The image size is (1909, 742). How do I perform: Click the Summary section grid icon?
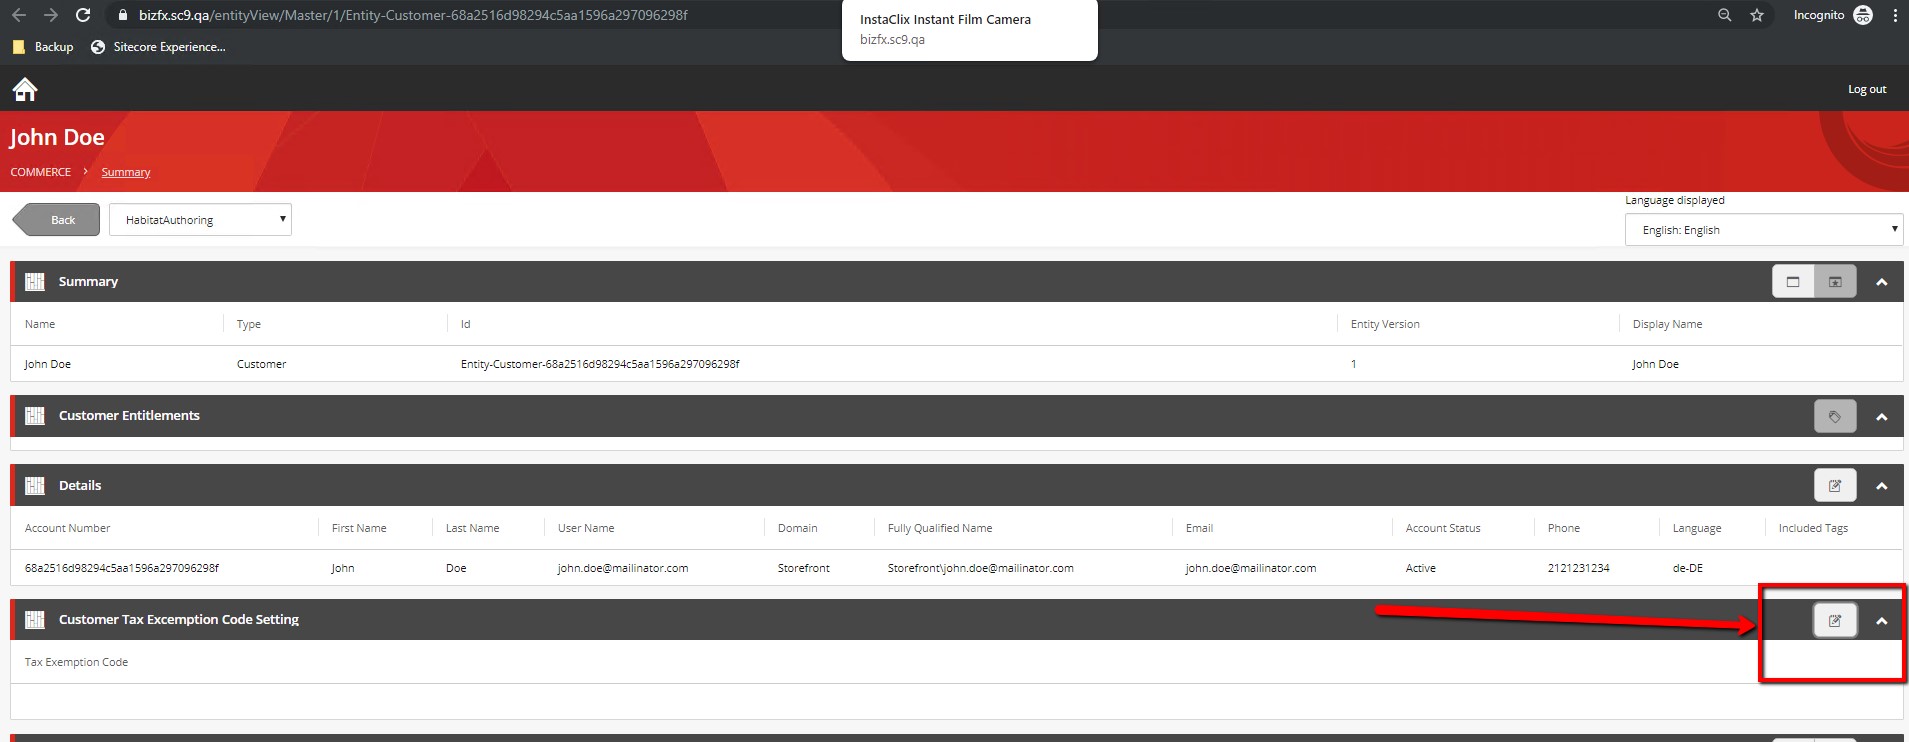(35, 282)
